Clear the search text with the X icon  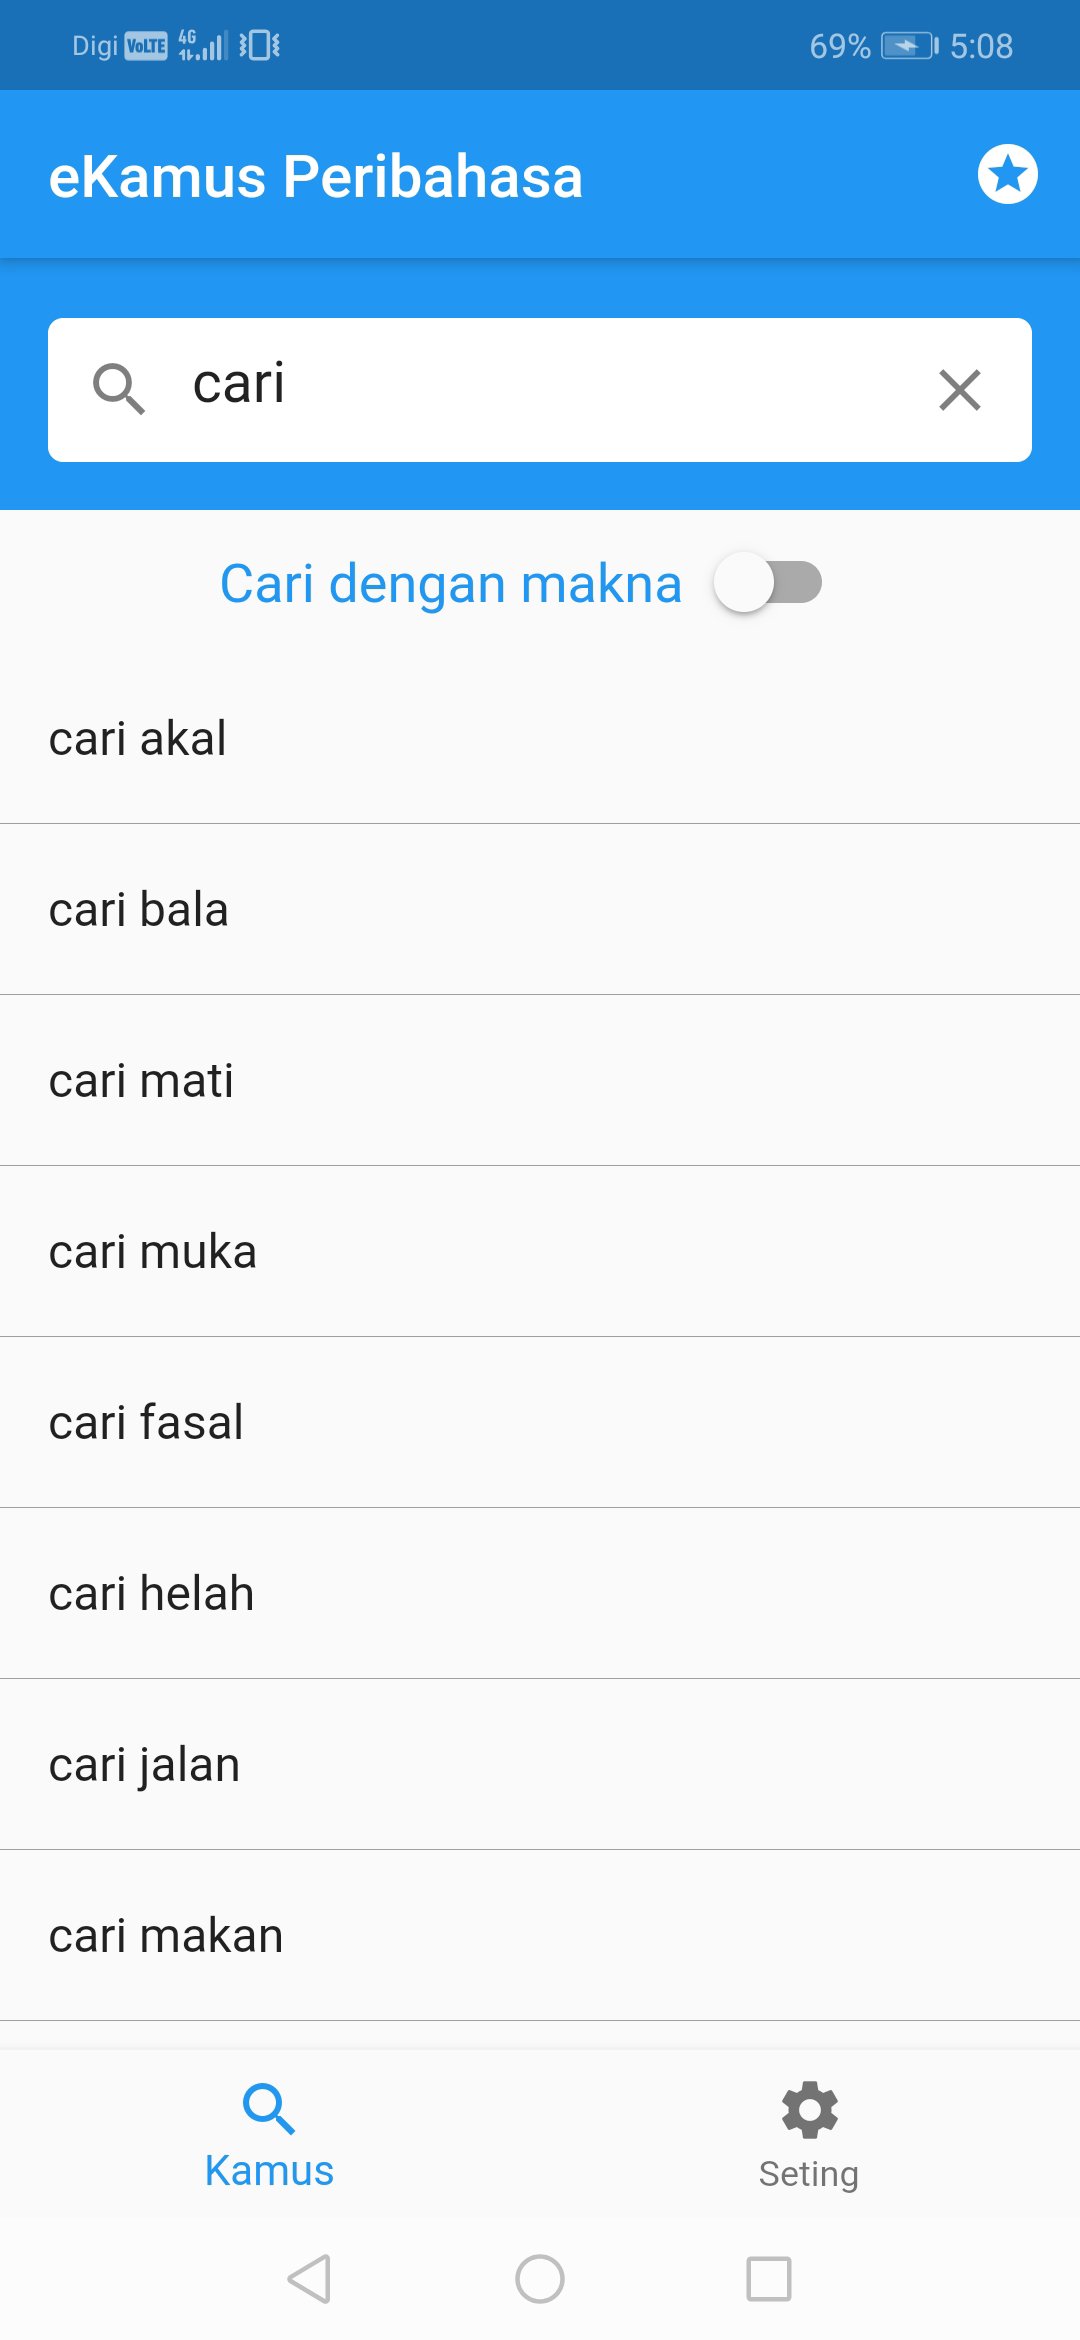pos(960,390)
